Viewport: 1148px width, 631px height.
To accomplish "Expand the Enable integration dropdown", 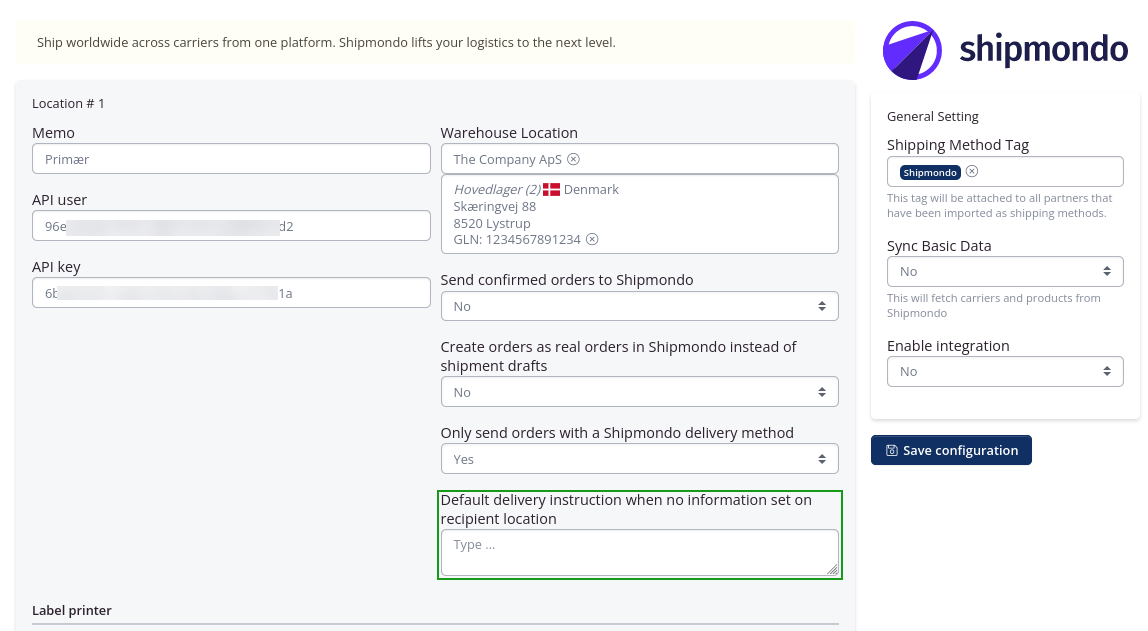I will click(1004, 371).
